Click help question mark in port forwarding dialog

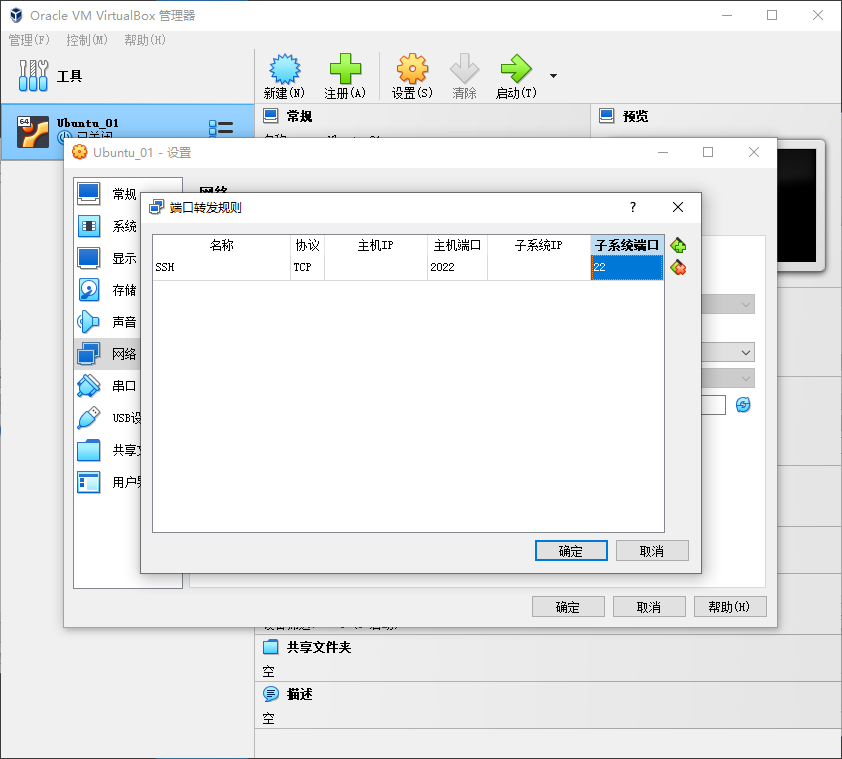pos(633,207)
